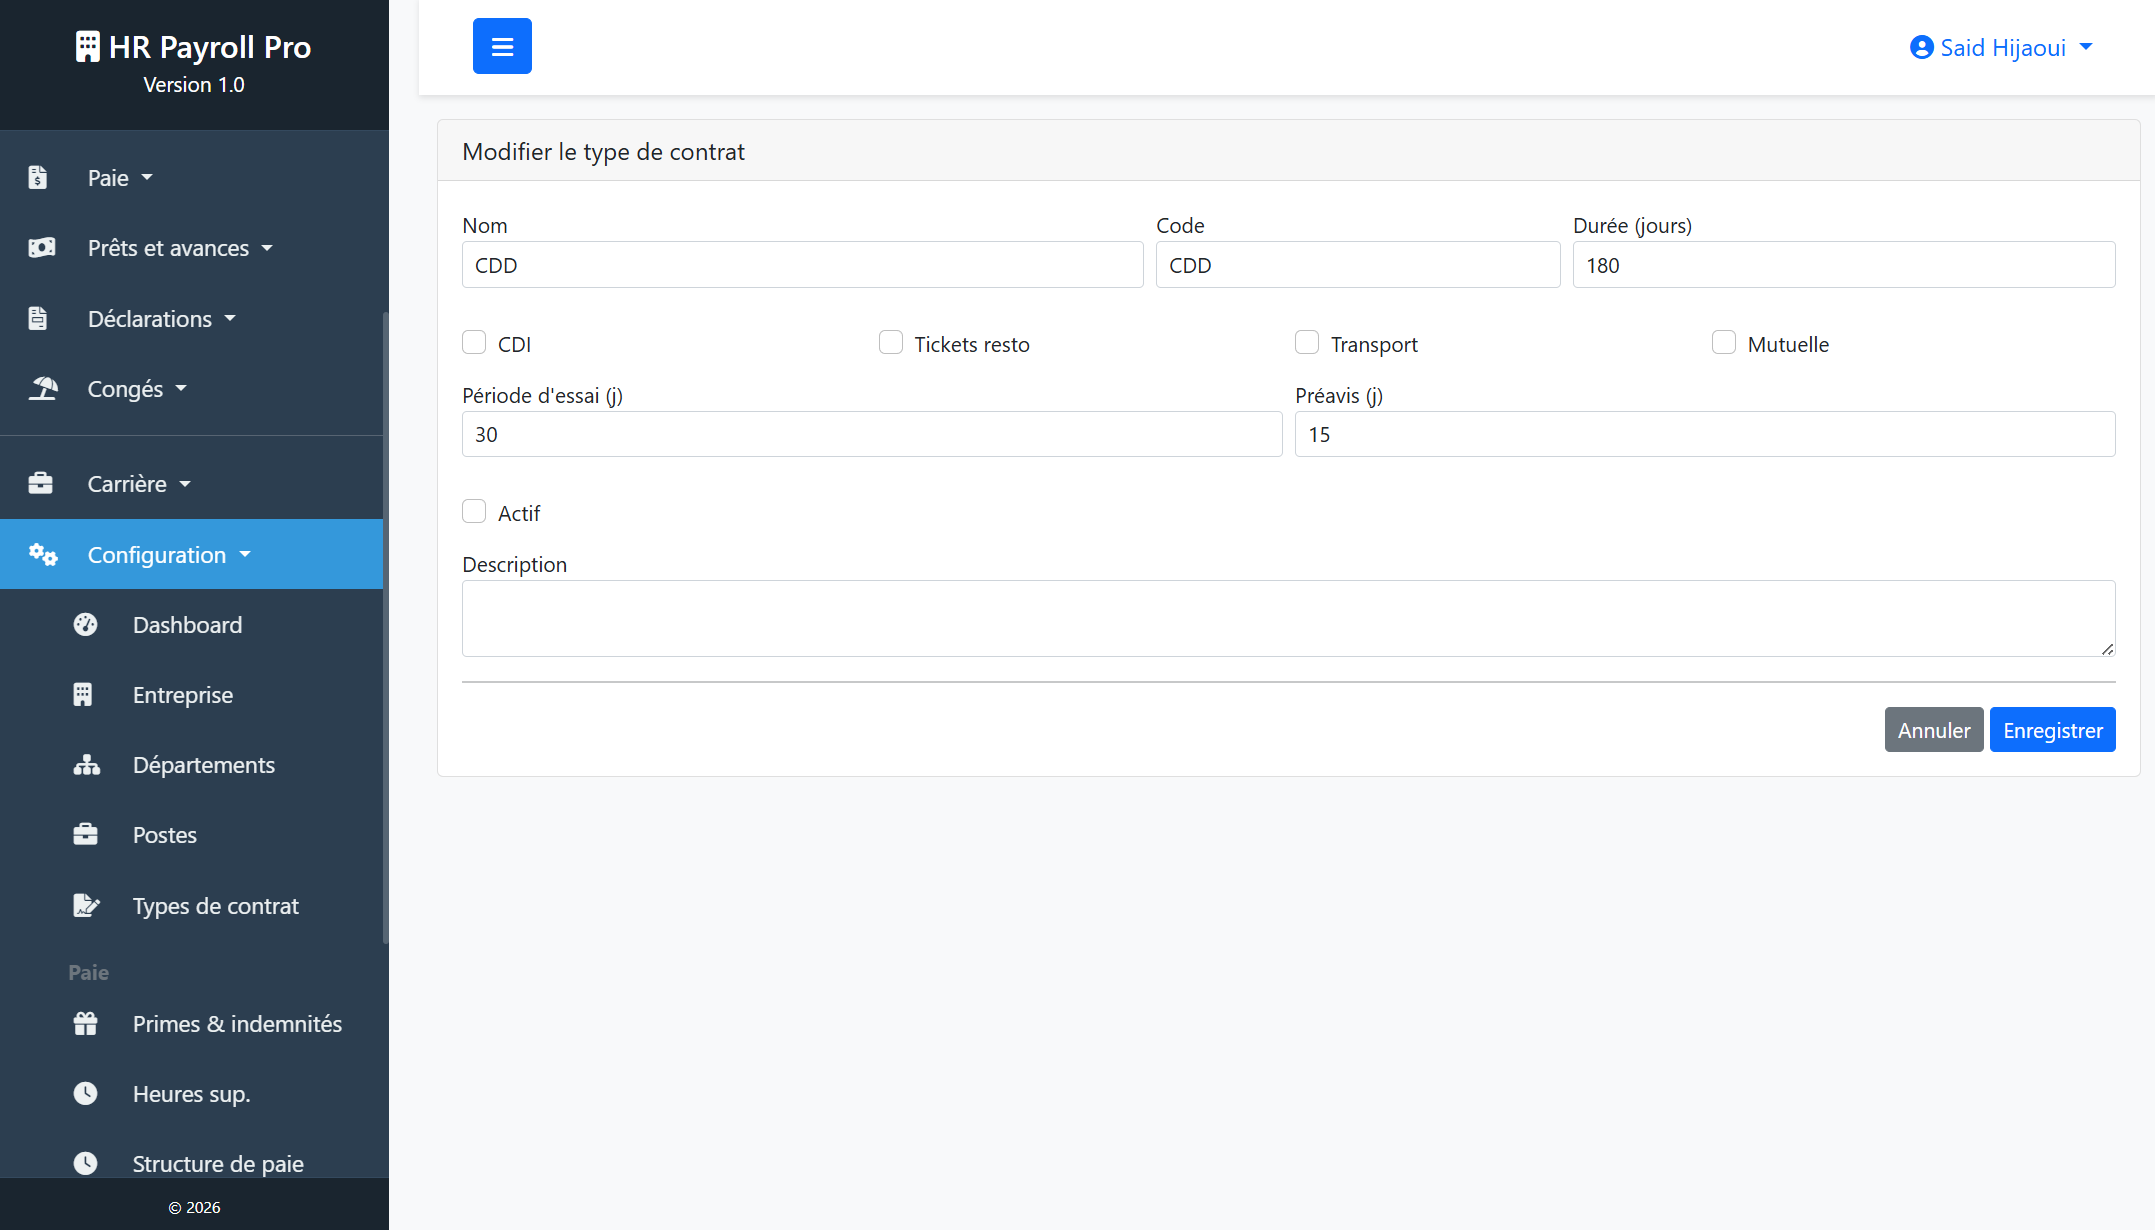Tick the Transport checkbox
This screenshot has height=1230, width=2155.
pos(1307,343)
